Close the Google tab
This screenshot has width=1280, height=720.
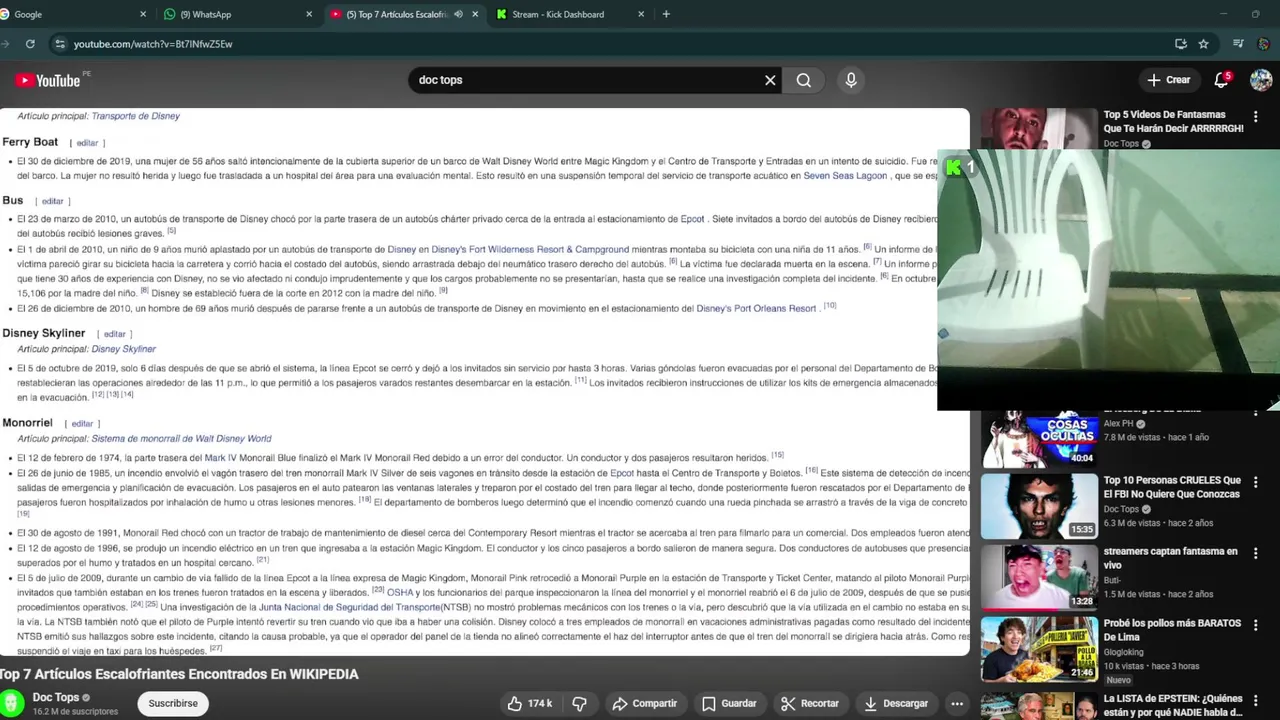(x=143, y=14)
